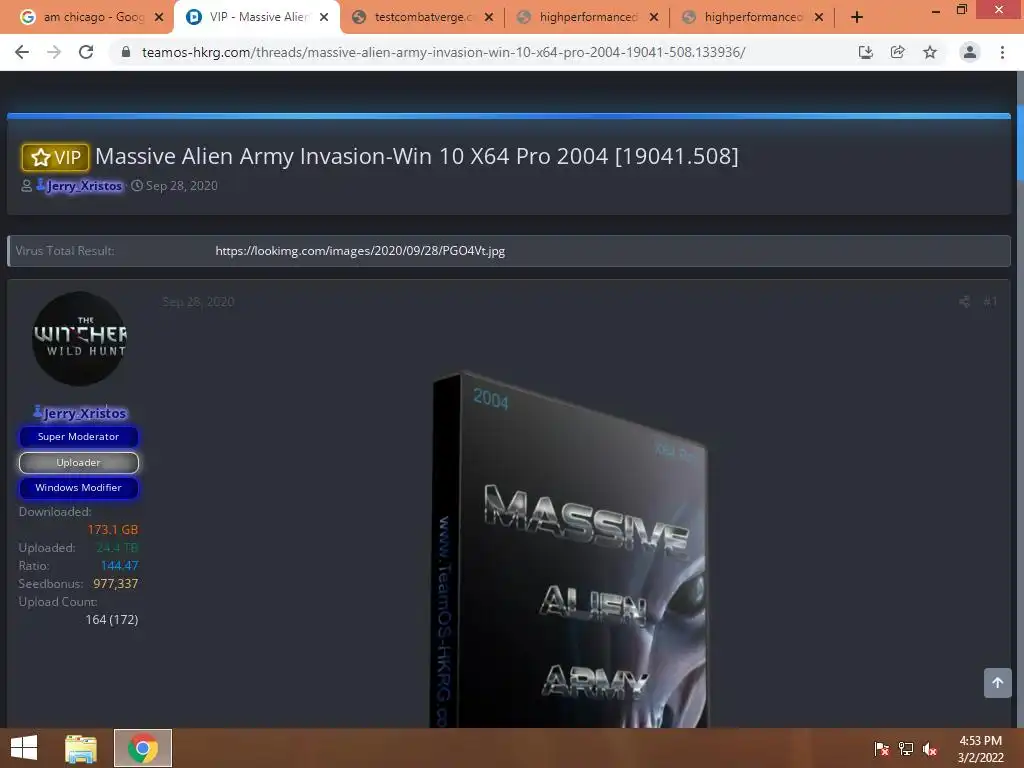Close the testcombatverge tab
Screen dimensions: 1024x768
(488, 17)
